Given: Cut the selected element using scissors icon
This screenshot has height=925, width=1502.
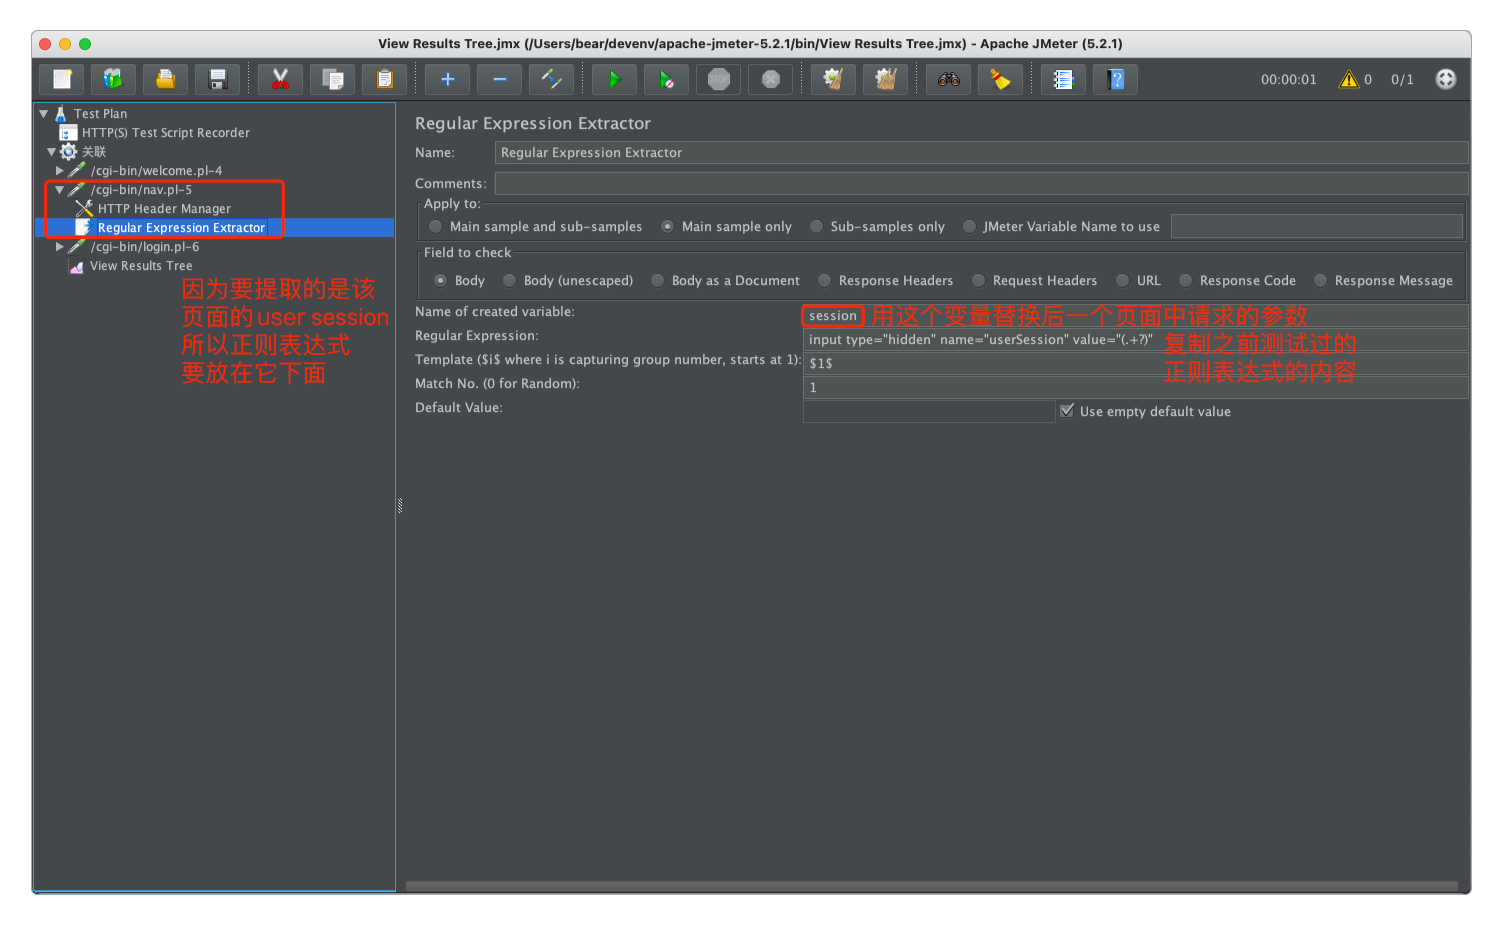Looking at the screenshot, I should point(280,79).
